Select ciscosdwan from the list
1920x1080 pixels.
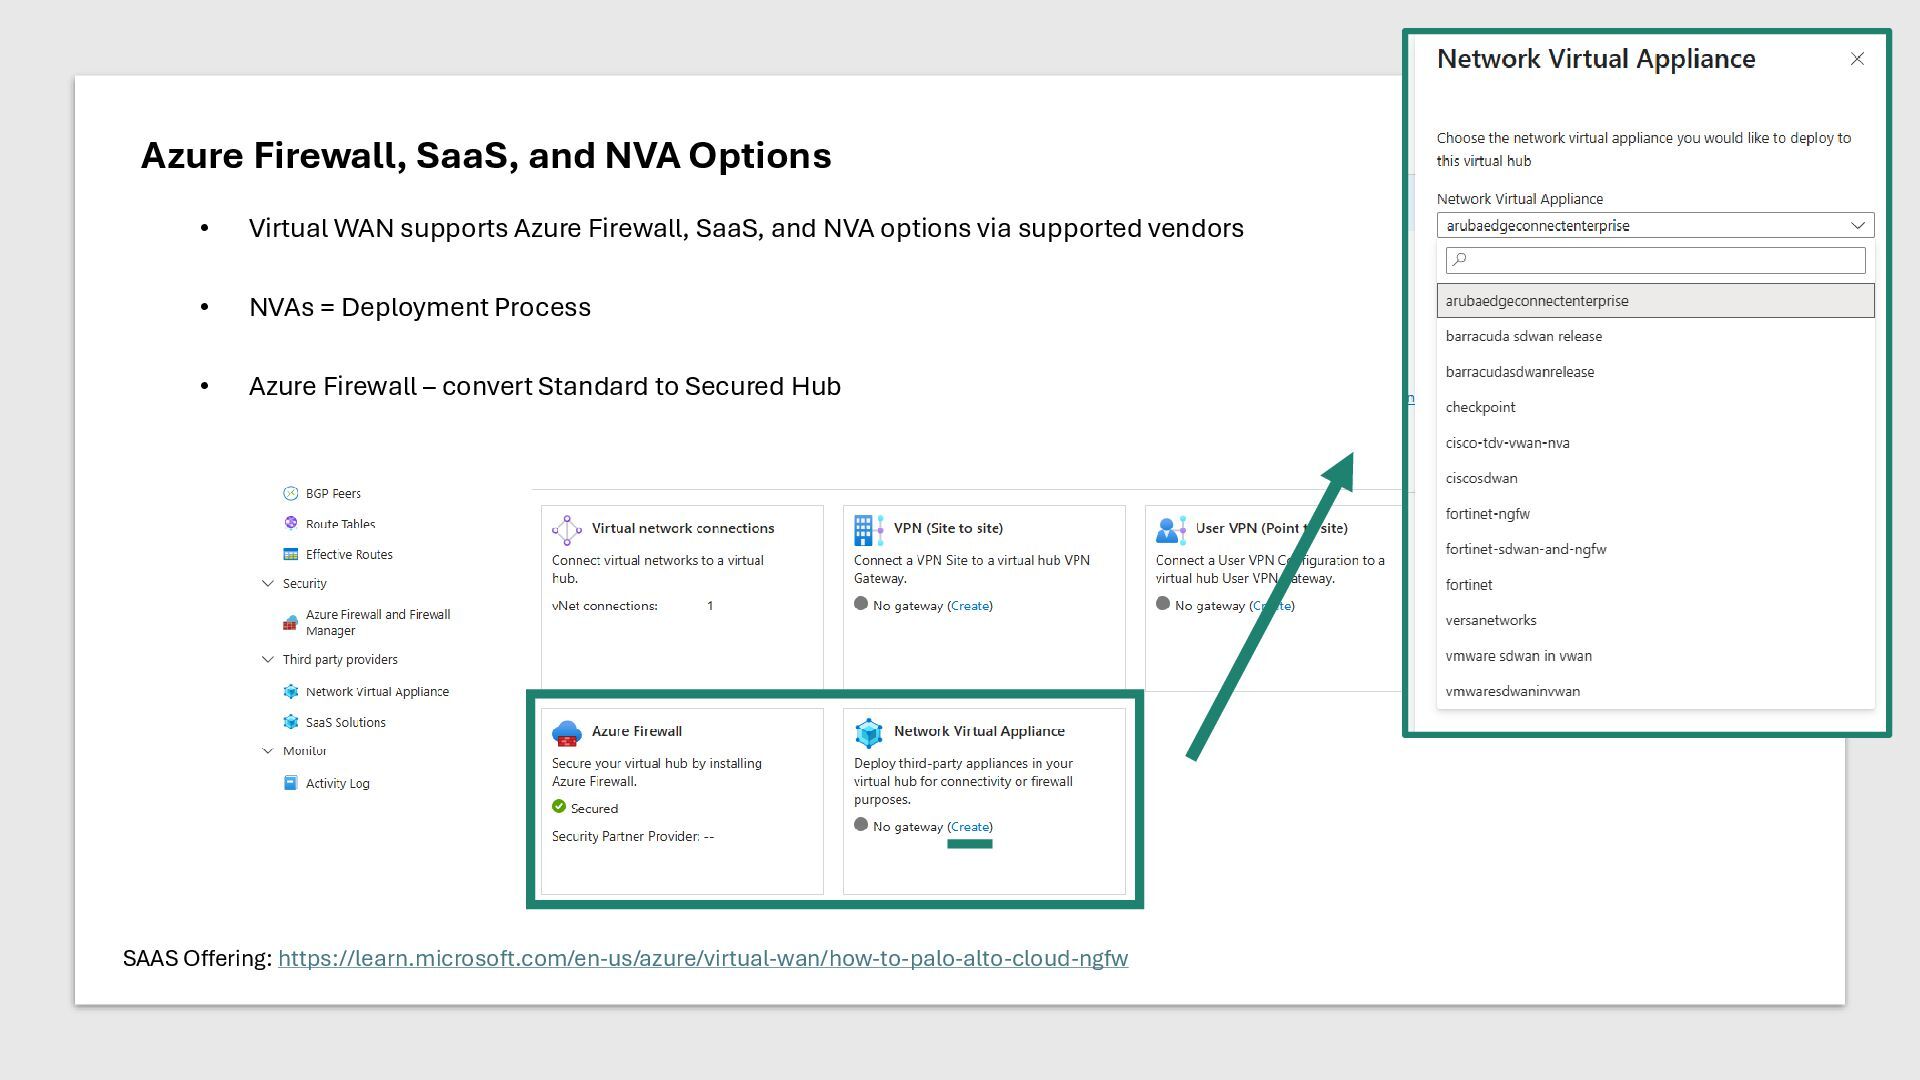[1656, 478]
